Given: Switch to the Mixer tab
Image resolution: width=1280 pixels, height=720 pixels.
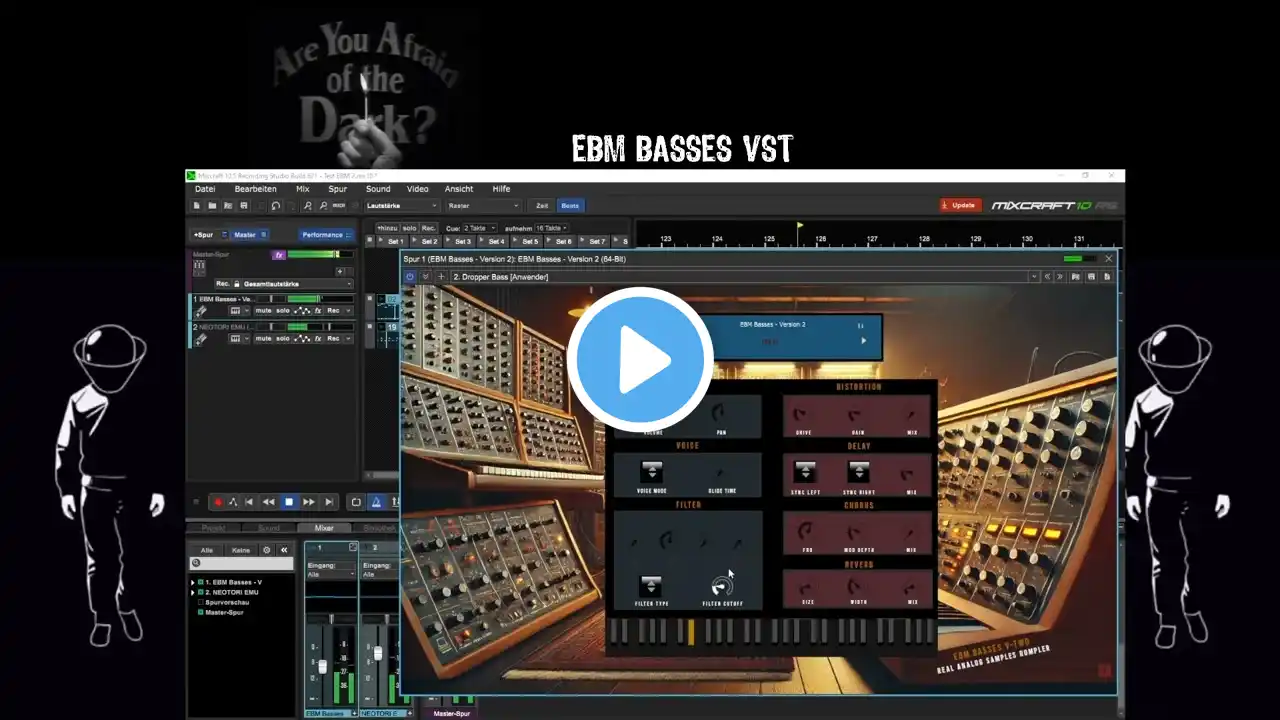Looking at the screenshot, I should point(324,528).
